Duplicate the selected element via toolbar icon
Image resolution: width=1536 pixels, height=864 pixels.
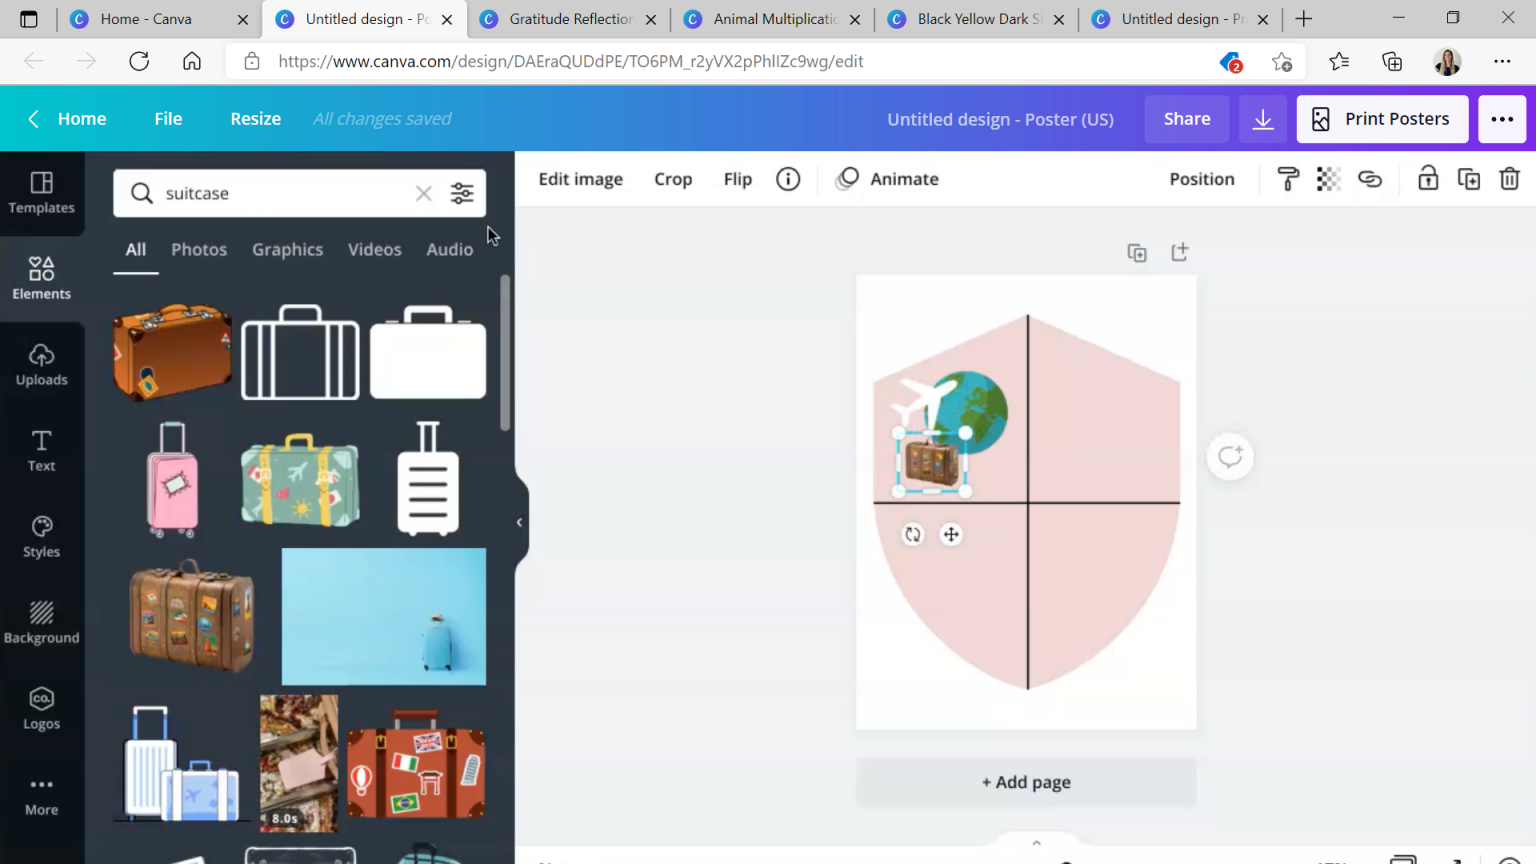point(1468,179)
